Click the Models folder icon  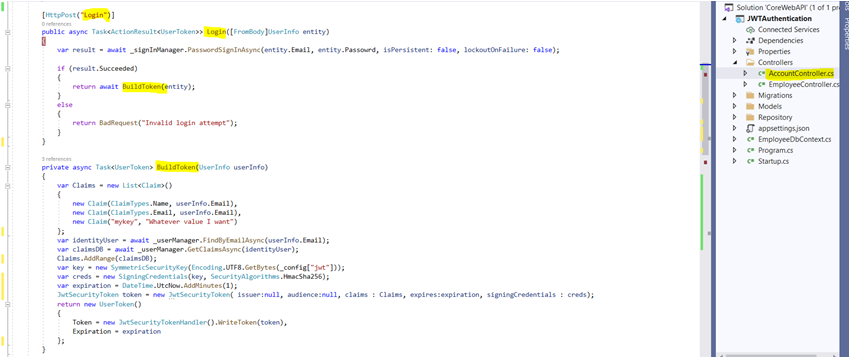pyautogui.click(x=751, y=106)
